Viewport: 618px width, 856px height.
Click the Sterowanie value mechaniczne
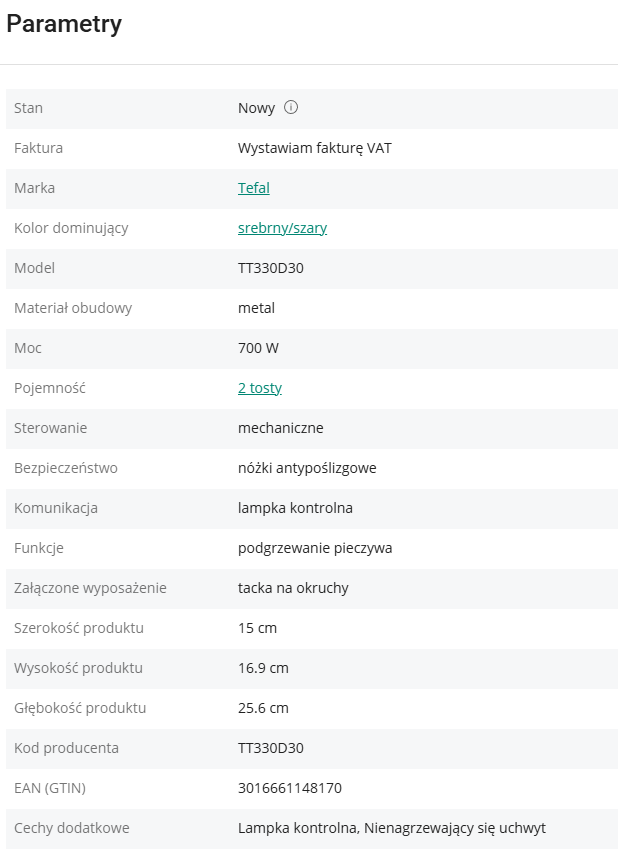point(281,428)
